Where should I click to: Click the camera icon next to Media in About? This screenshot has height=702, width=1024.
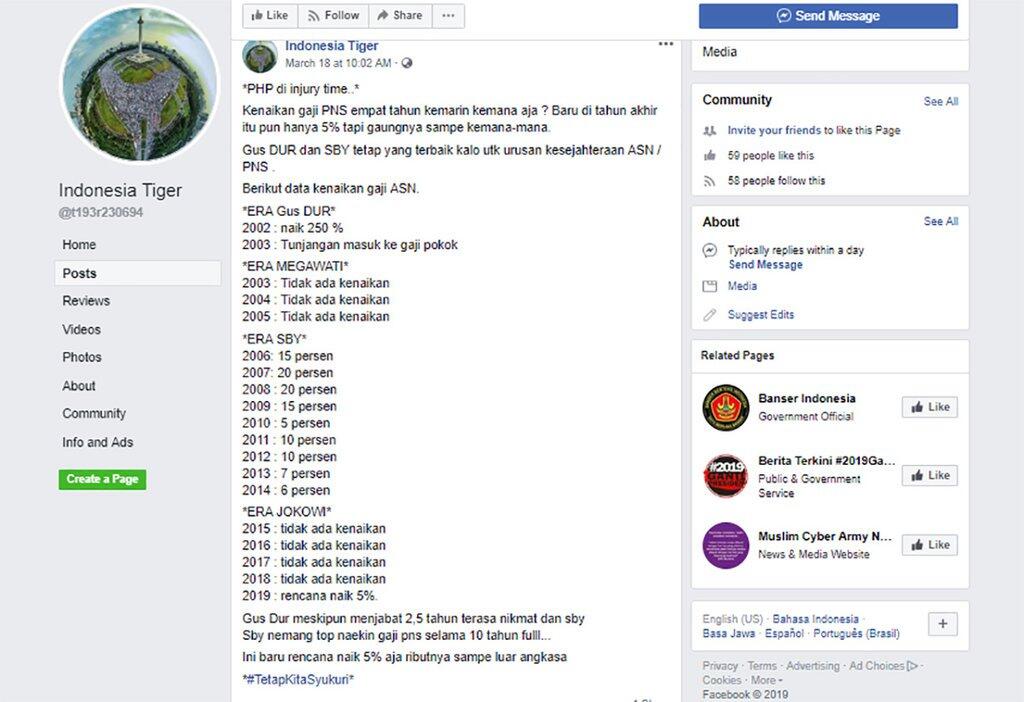[710, 286]
